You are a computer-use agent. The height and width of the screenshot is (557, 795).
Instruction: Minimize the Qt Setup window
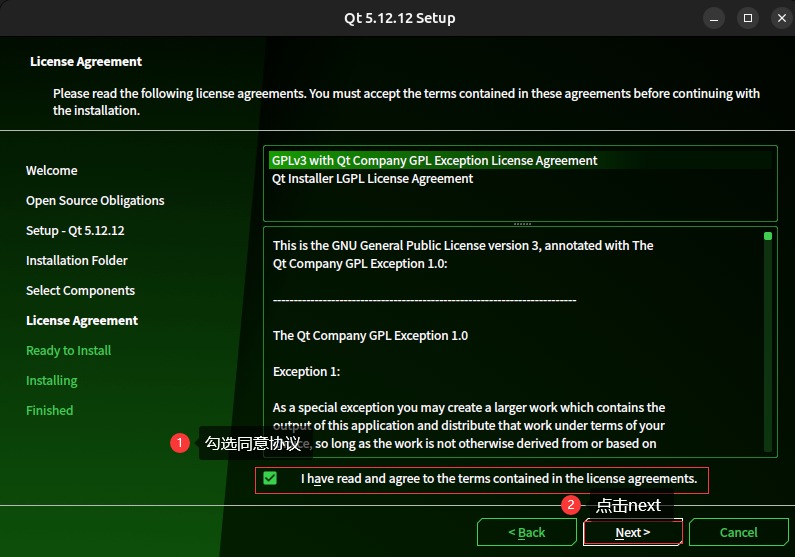pyautogui.click(x=714, y=18)
